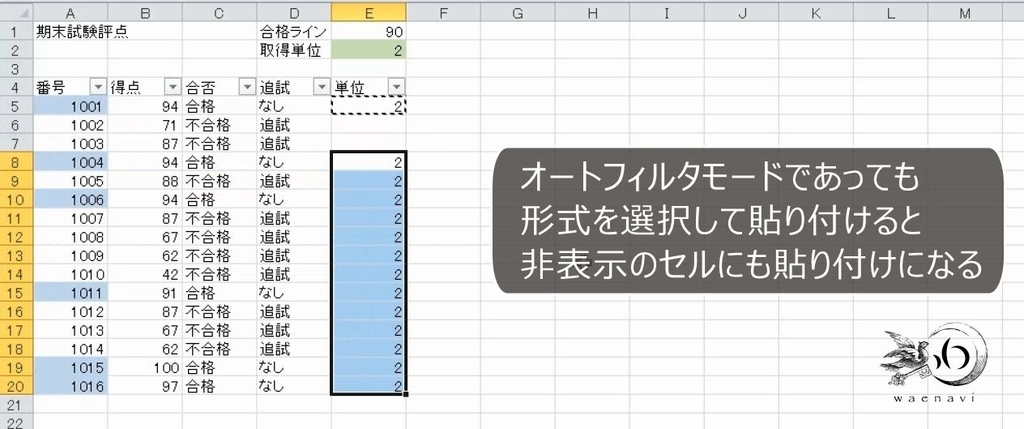Select row 1 header
This screenshot has width=1024, height=429.
(x=16, y=31)
